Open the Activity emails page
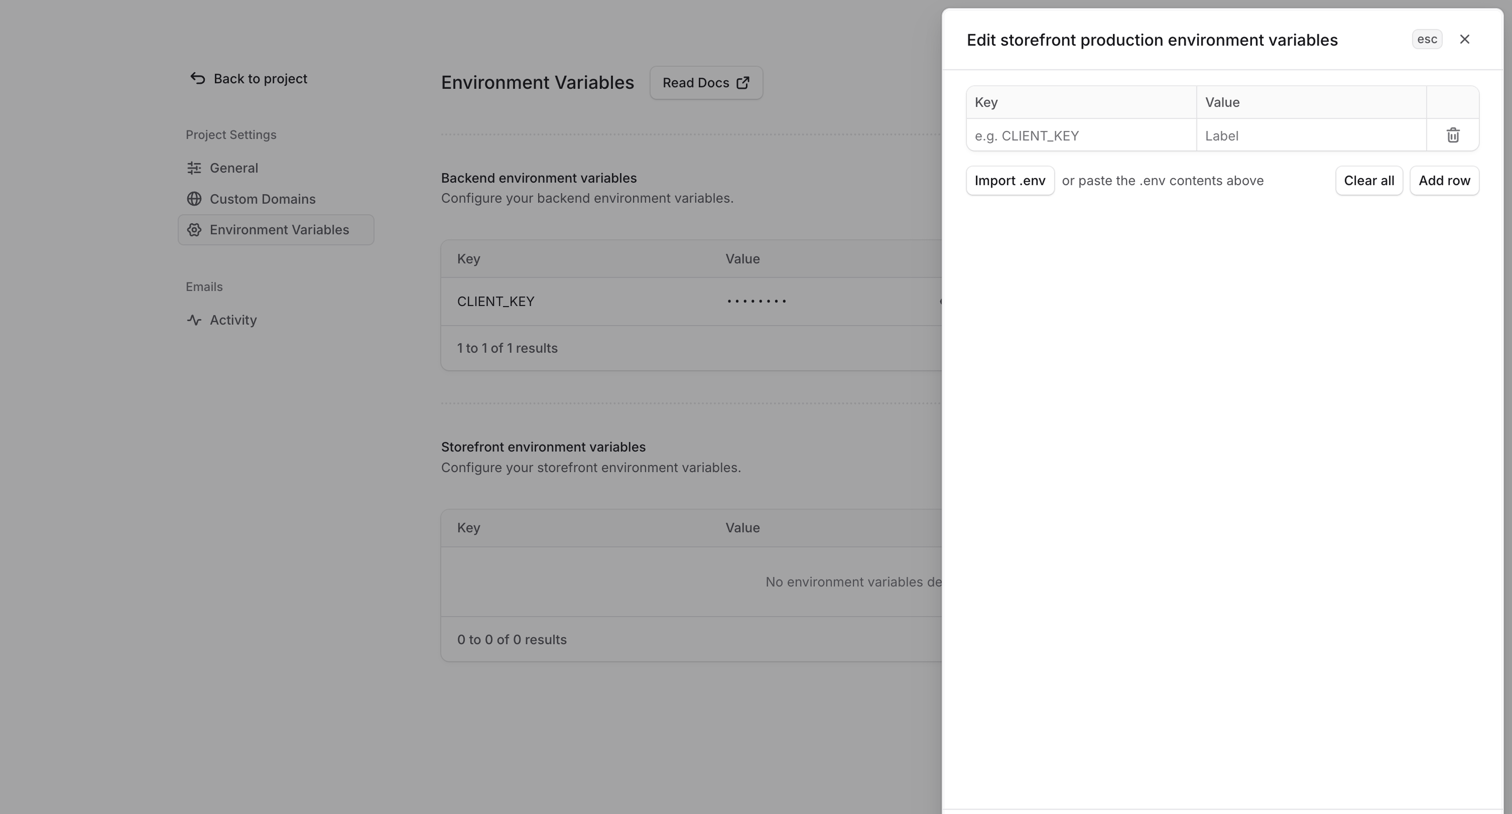The image size is (1512, 814). (x=276, y=320)
